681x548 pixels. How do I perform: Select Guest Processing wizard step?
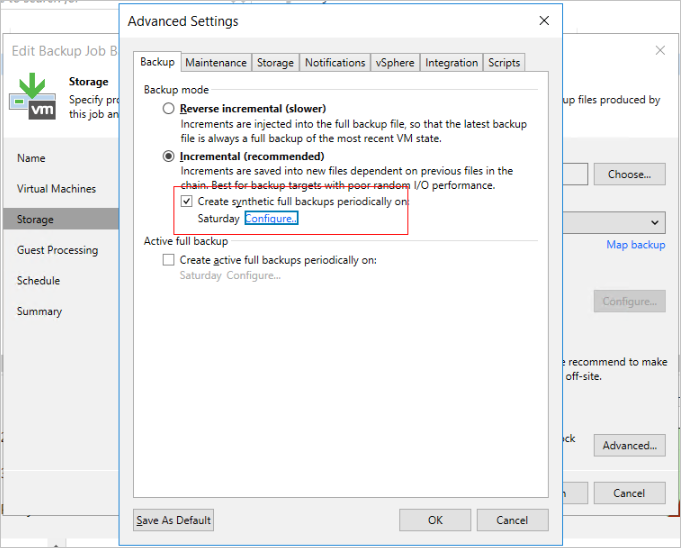click(57, 250)
